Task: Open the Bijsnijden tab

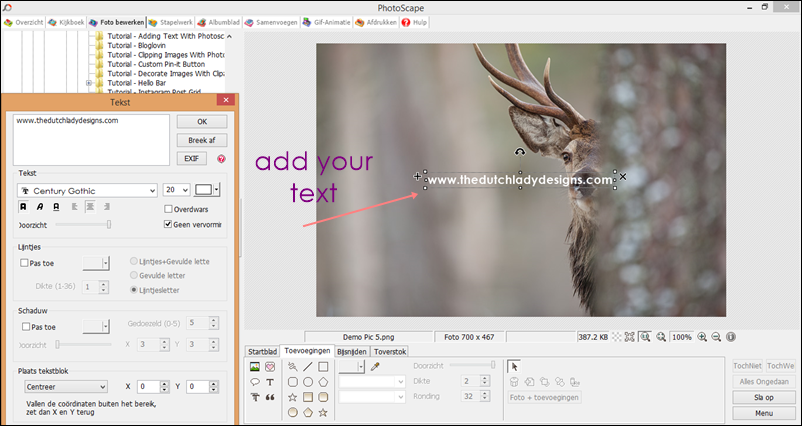Action: [x=352, y=352]
